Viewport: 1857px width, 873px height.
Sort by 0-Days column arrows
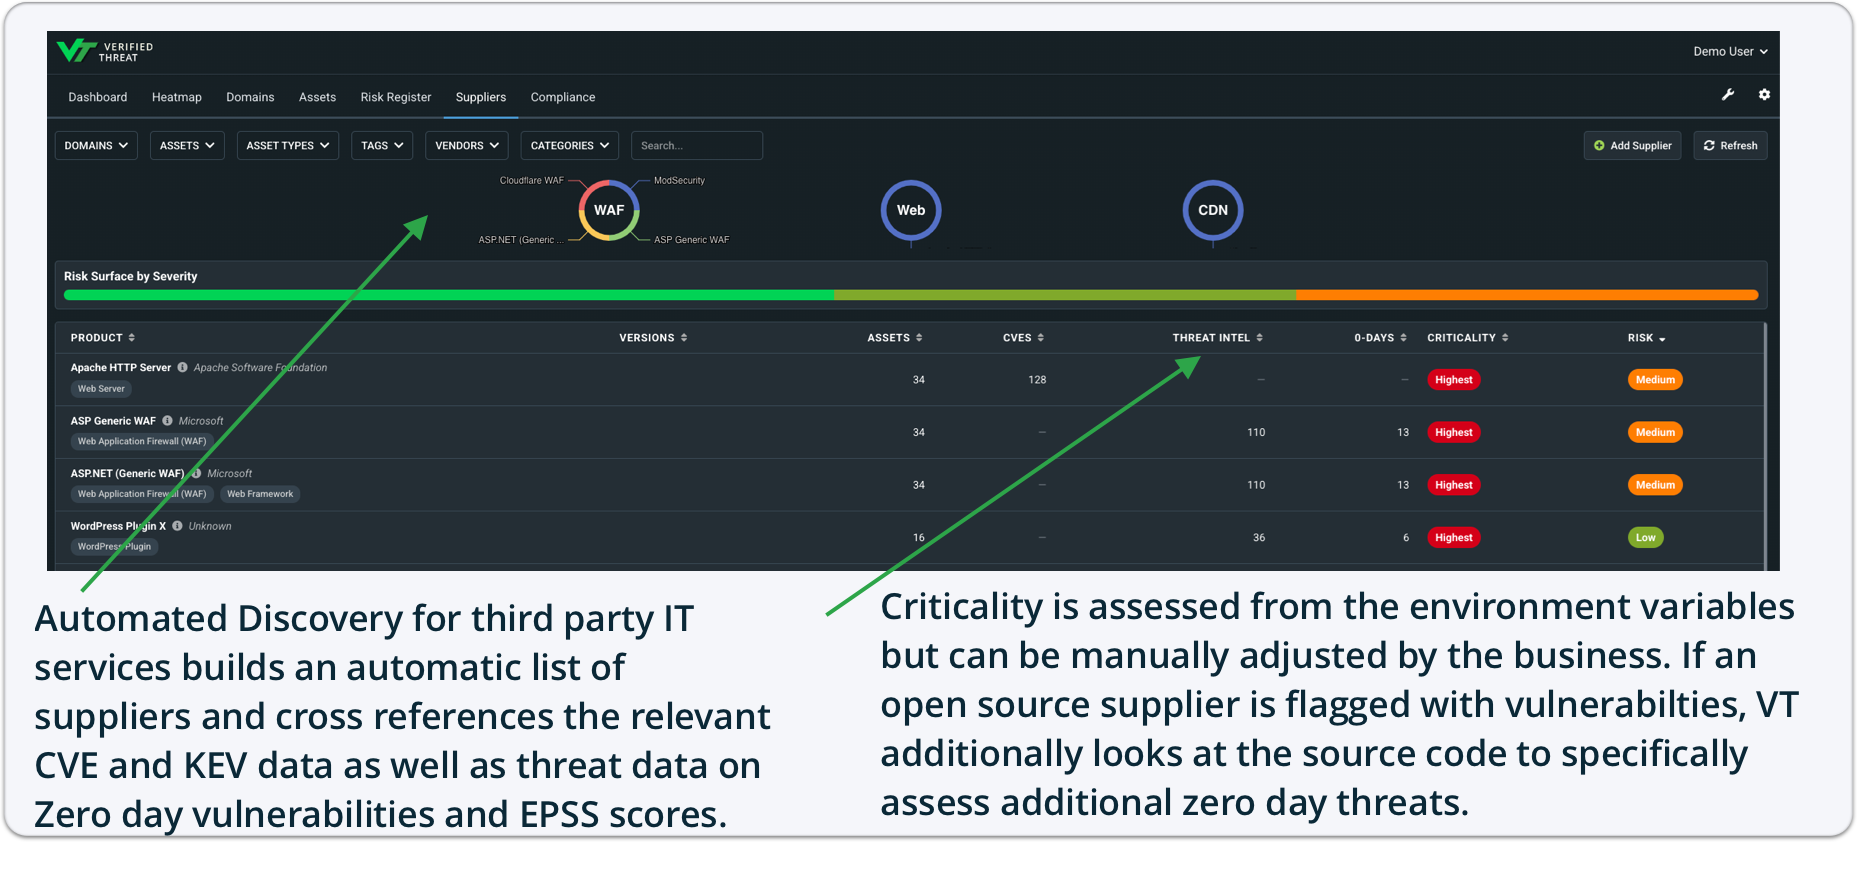click(x=1403, y=338)
